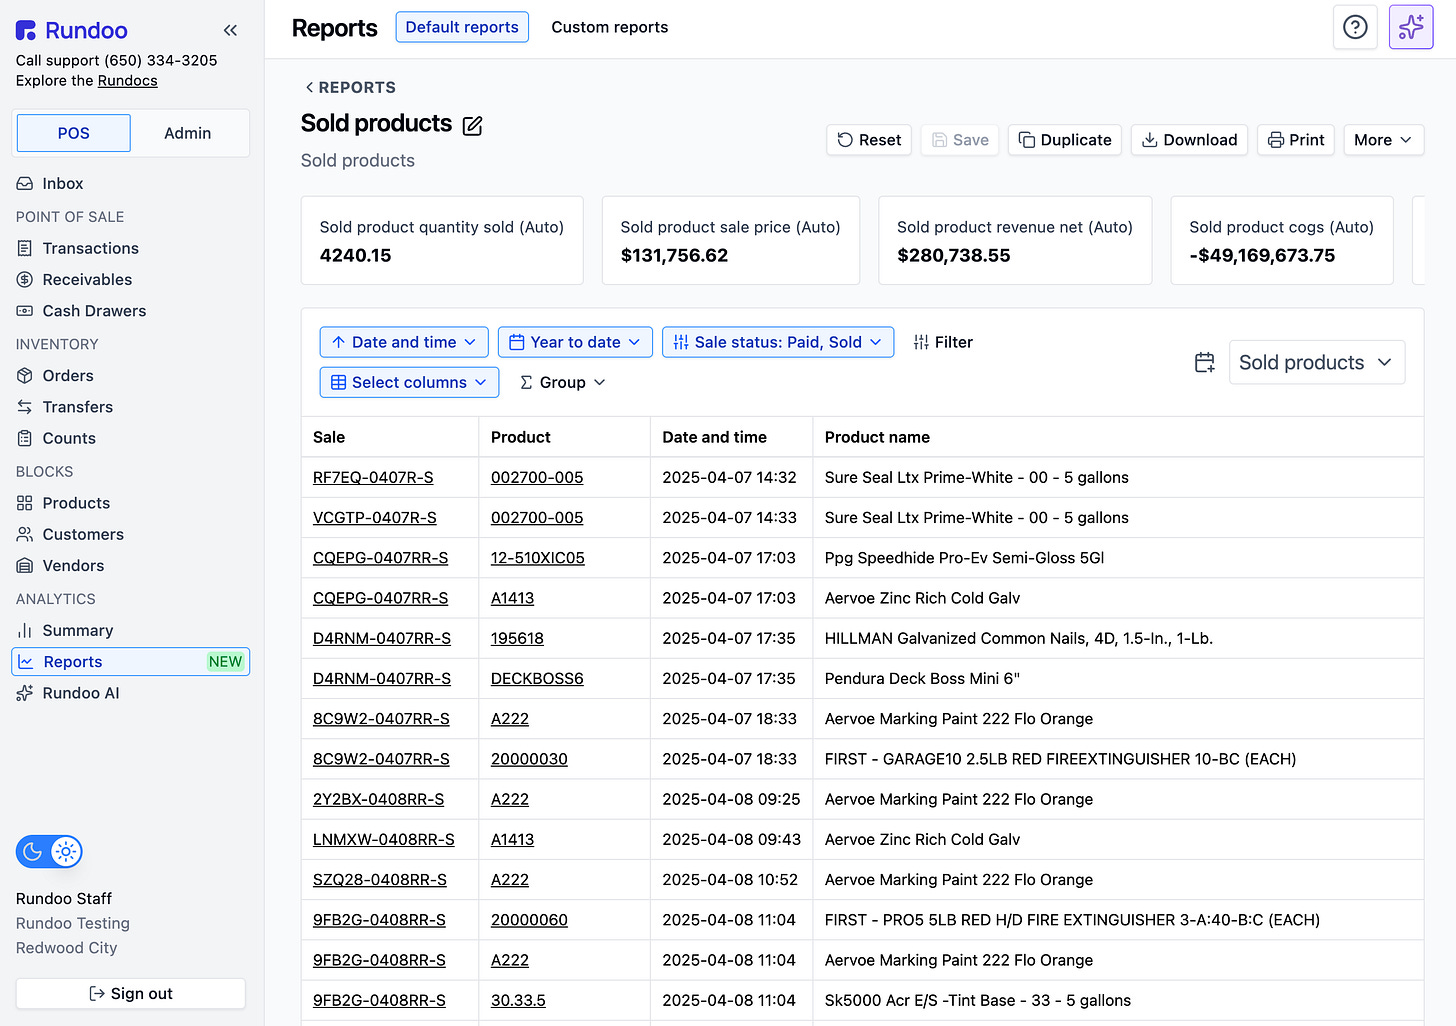Open sale 2Y2BX-0408RR-S

click(x=379, y=799)
